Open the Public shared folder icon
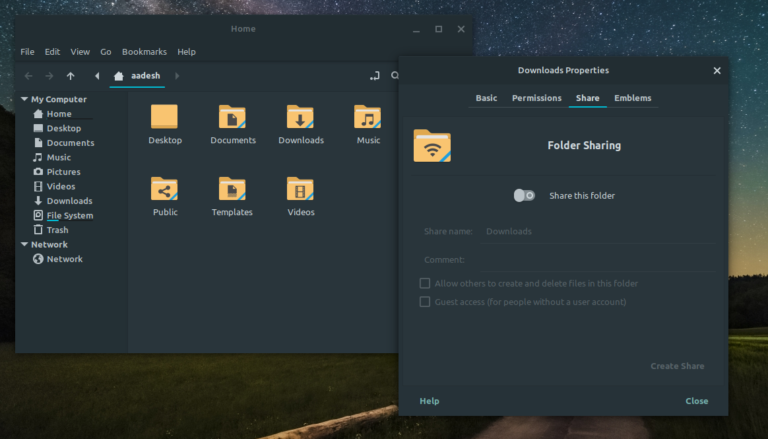Screen dimensions: 768x439 pyautogui.click(x=165, y=189)
